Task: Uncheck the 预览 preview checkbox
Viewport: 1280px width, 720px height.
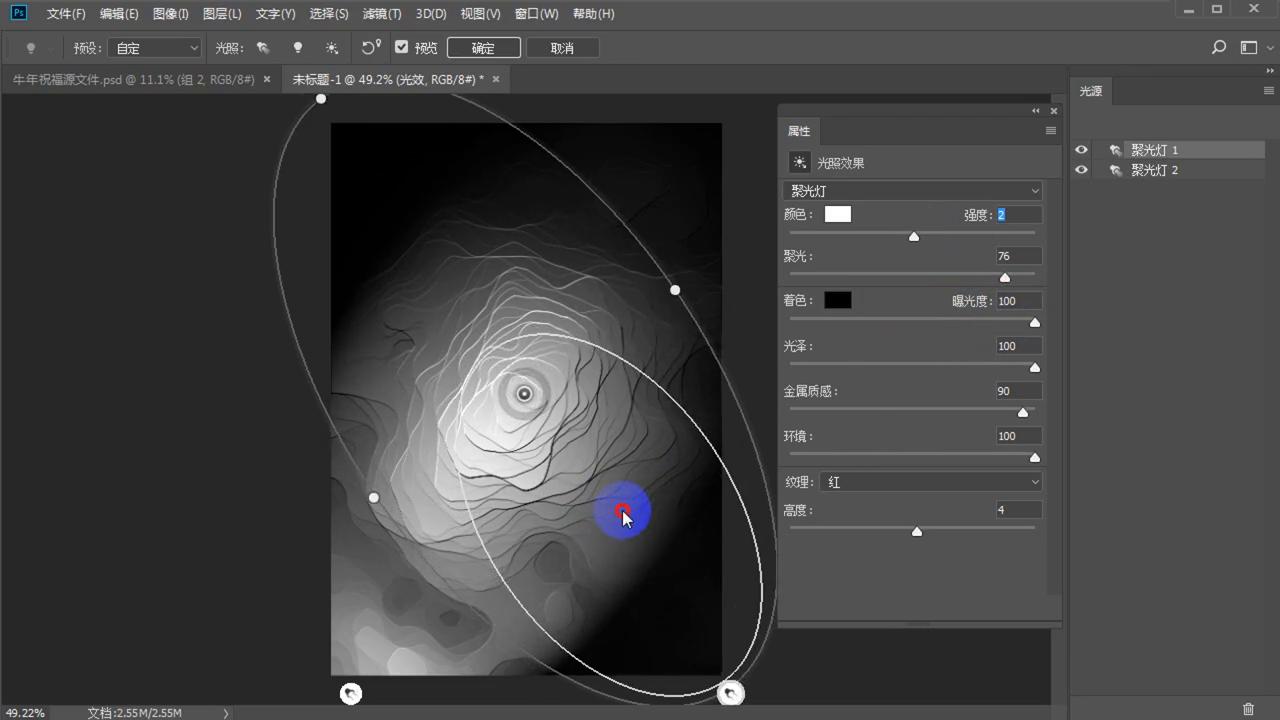Action: pos(402,47)
